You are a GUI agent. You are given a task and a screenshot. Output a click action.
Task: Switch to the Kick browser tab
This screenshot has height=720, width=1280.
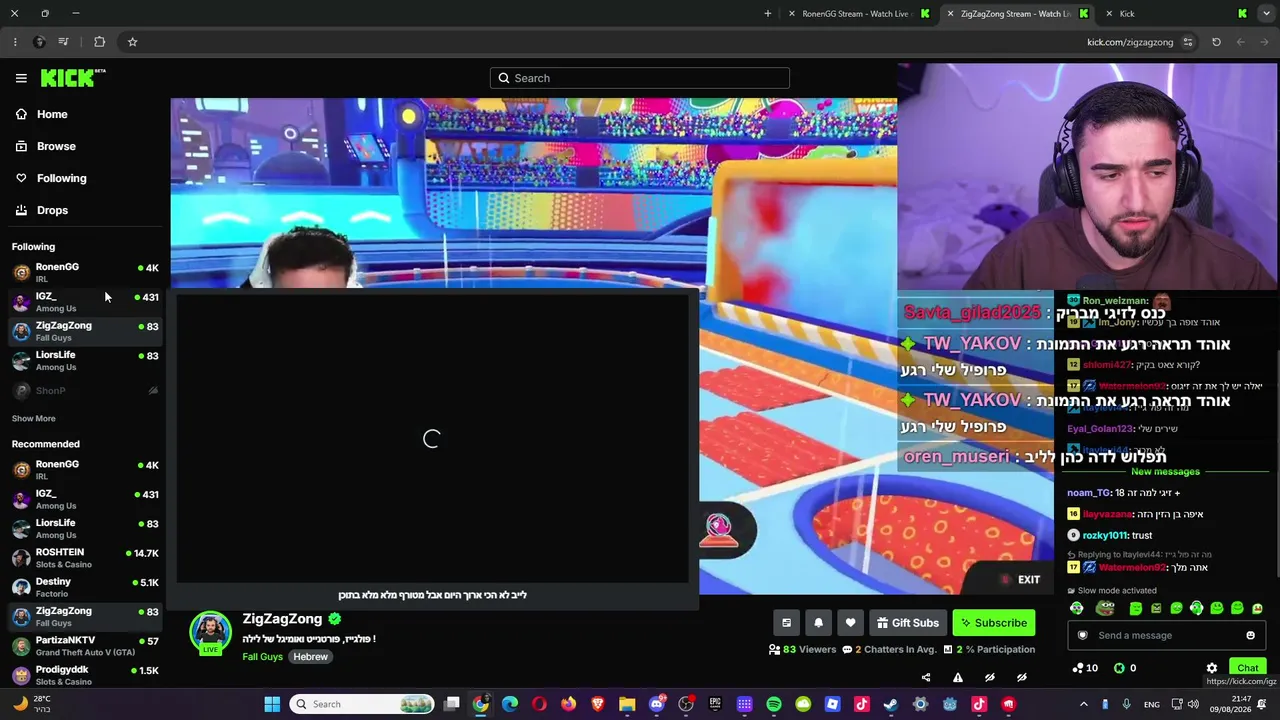[1176, 14]
